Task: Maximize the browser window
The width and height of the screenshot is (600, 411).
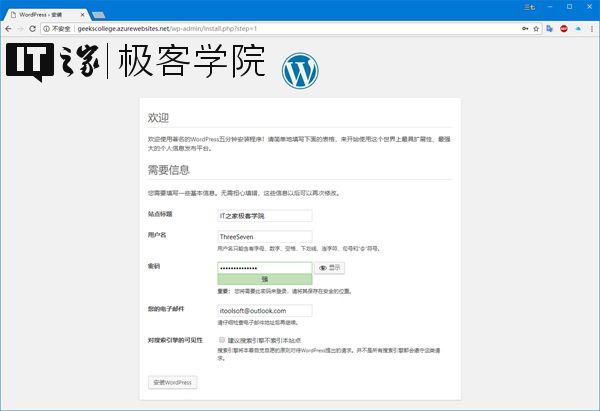Action: [x=569, y=7]
